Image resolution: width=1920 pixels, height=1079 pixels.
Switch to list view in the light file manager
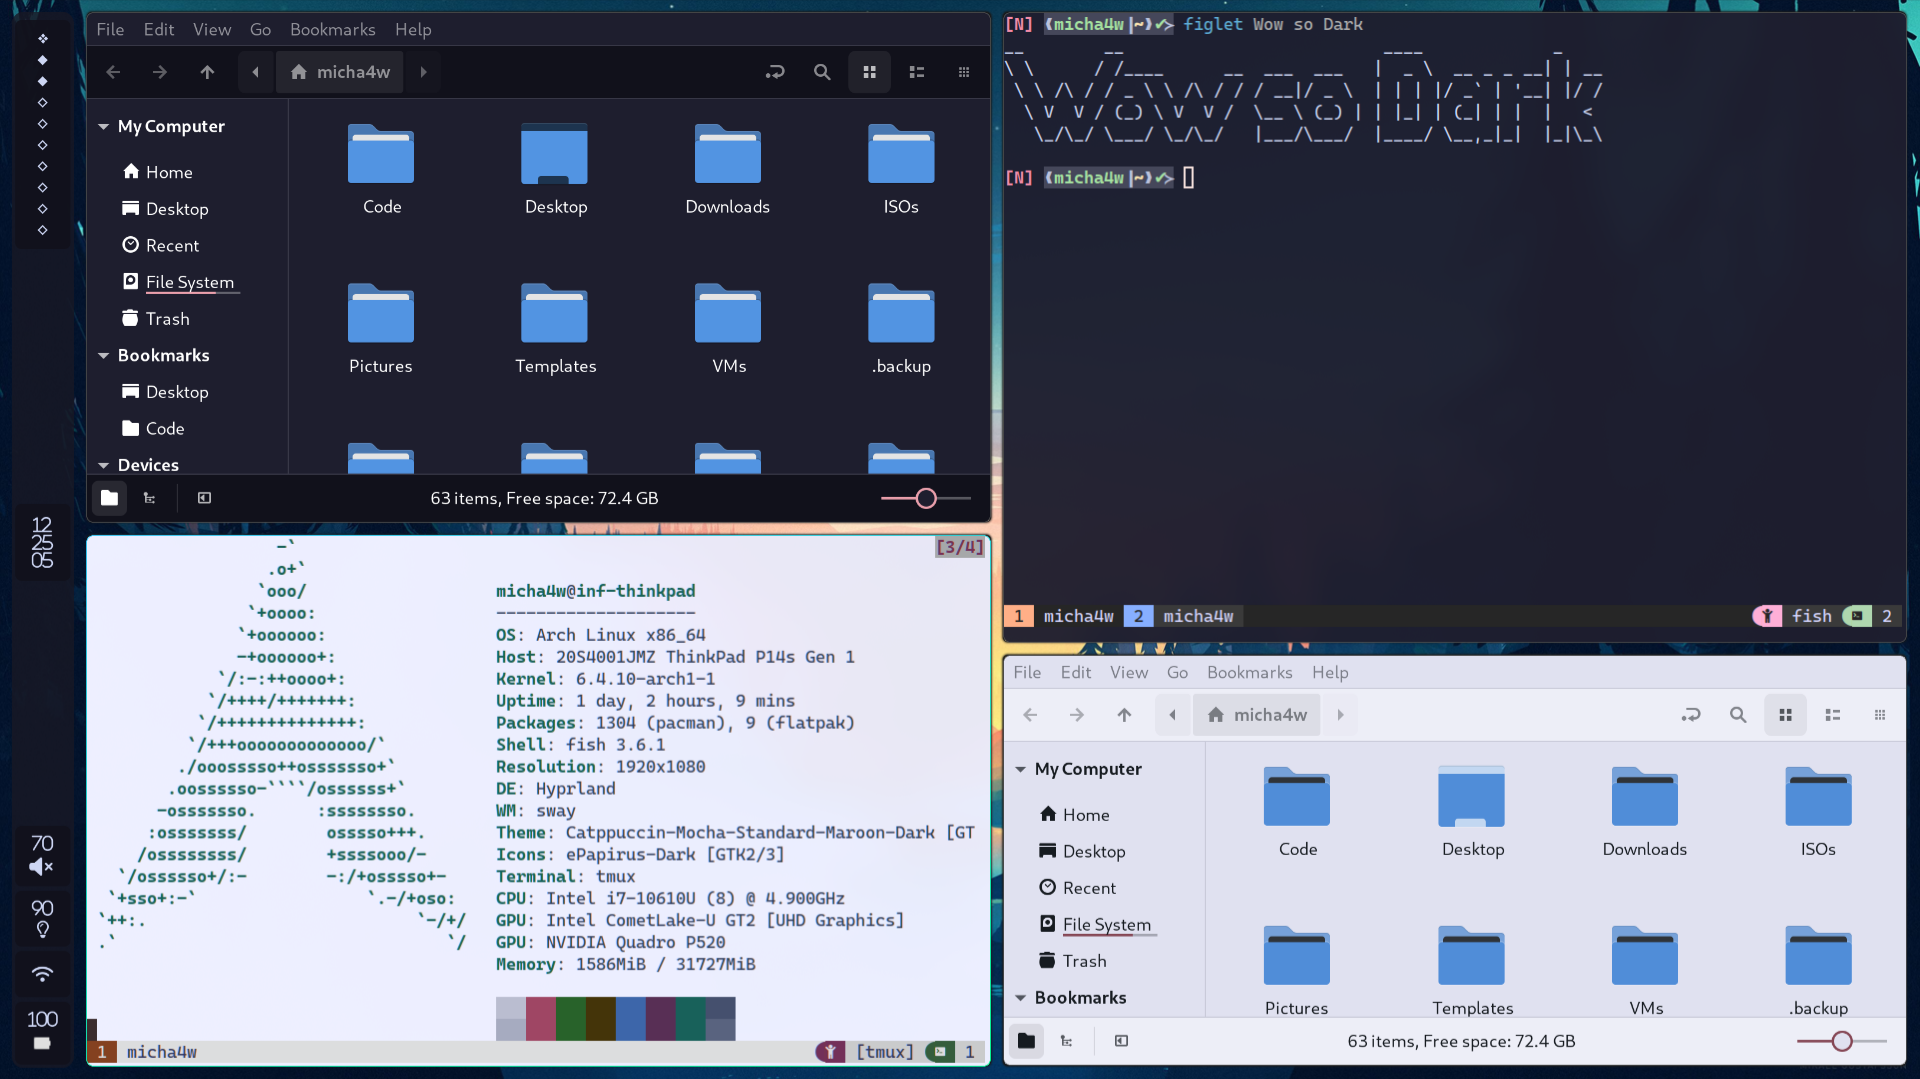tap(1832, 715)
